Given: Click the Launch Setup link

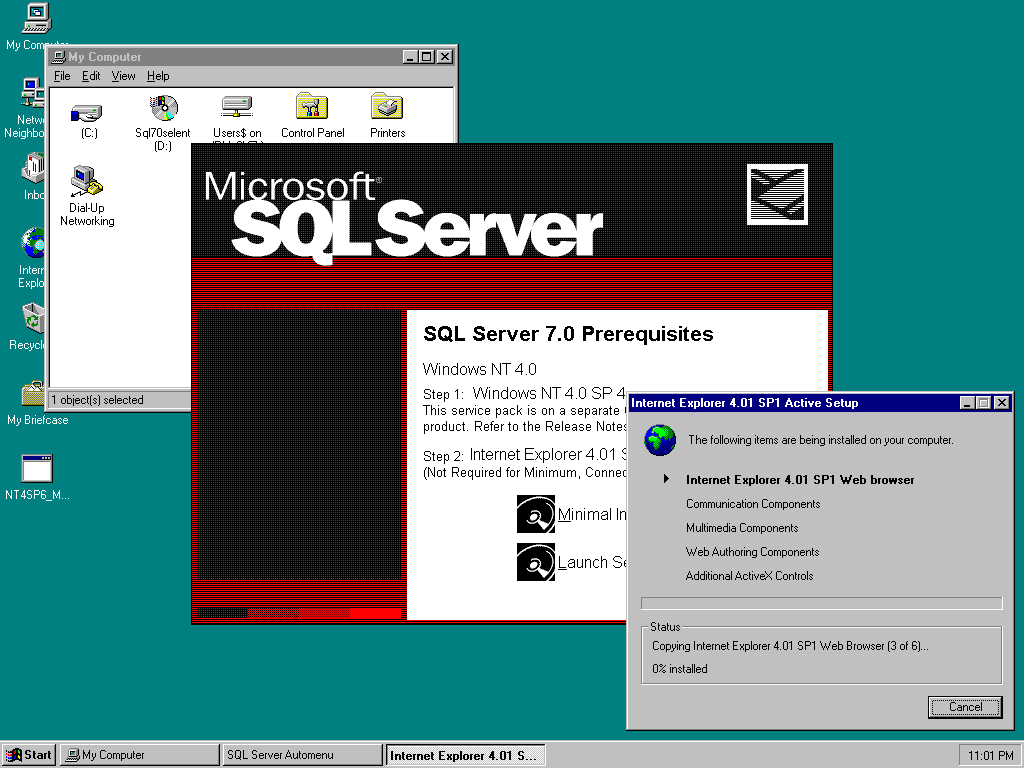Looking at the screenshot, I should point(592,562).
